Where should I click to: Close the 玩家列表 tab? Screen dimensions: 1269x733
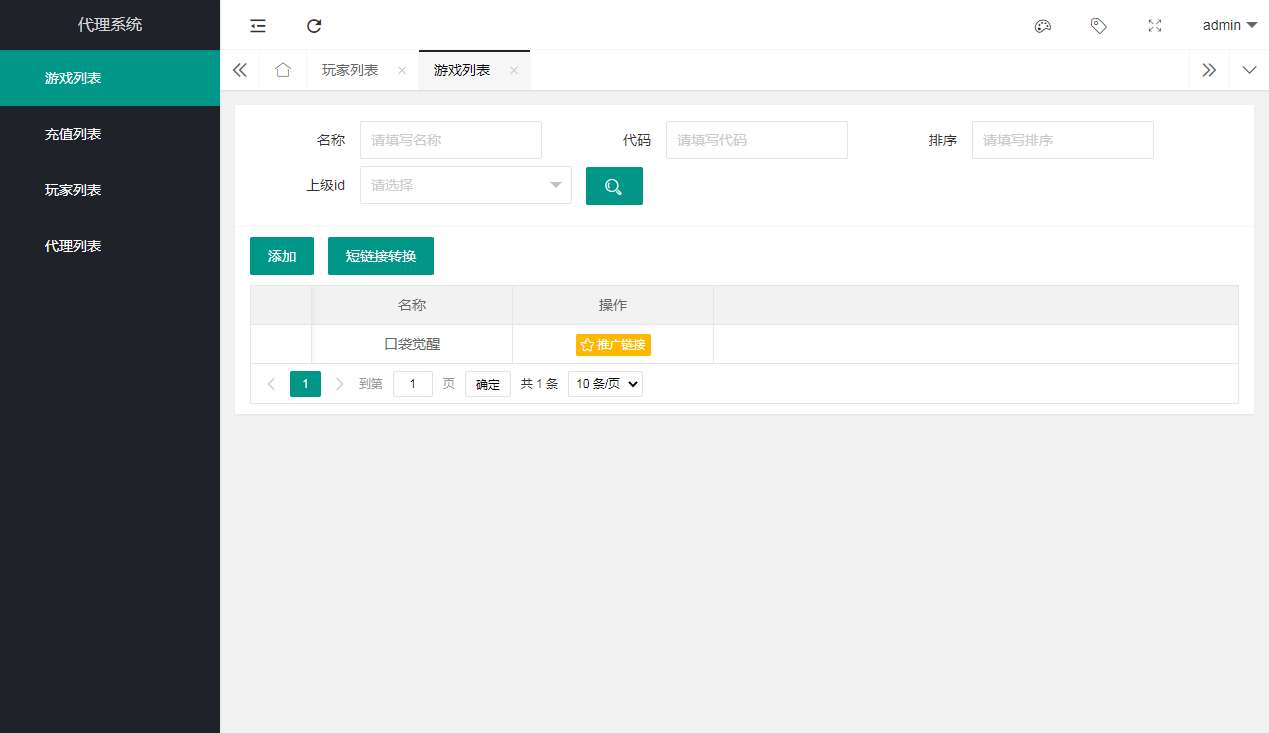[402, 70]
